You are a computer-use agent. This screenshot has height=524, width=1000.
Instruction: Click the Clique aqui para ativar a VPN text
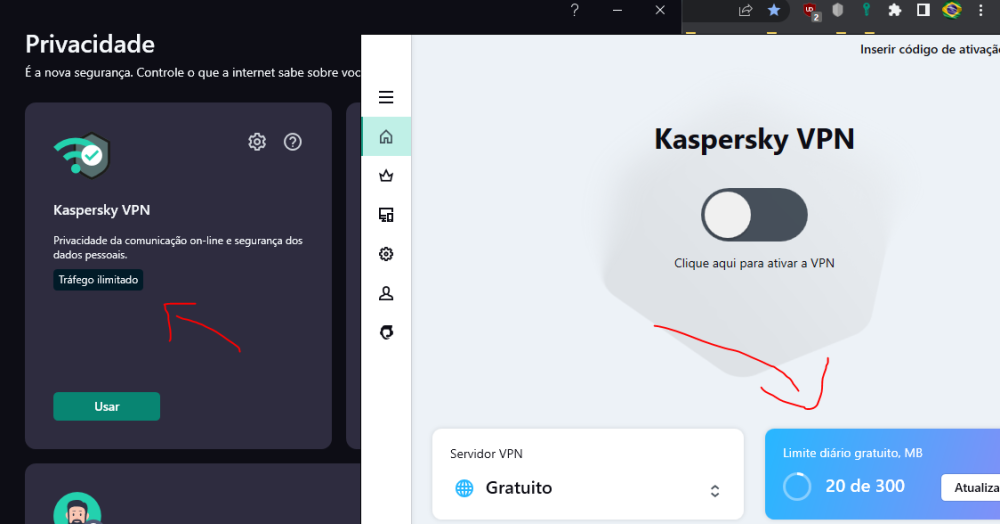(754, 263)
